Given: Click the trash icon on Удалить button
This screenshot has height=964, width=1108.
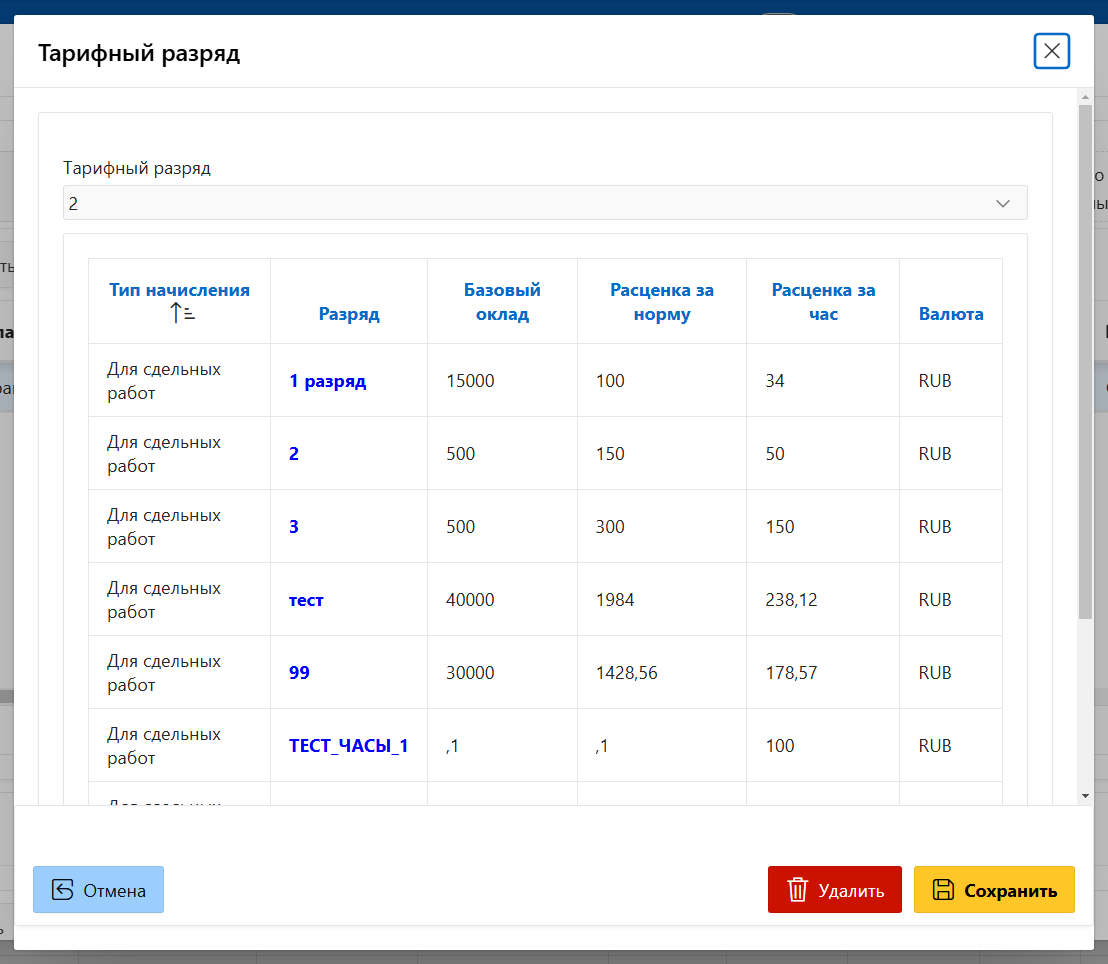Looking at the screenshot, I should click(x=797, y=890).
